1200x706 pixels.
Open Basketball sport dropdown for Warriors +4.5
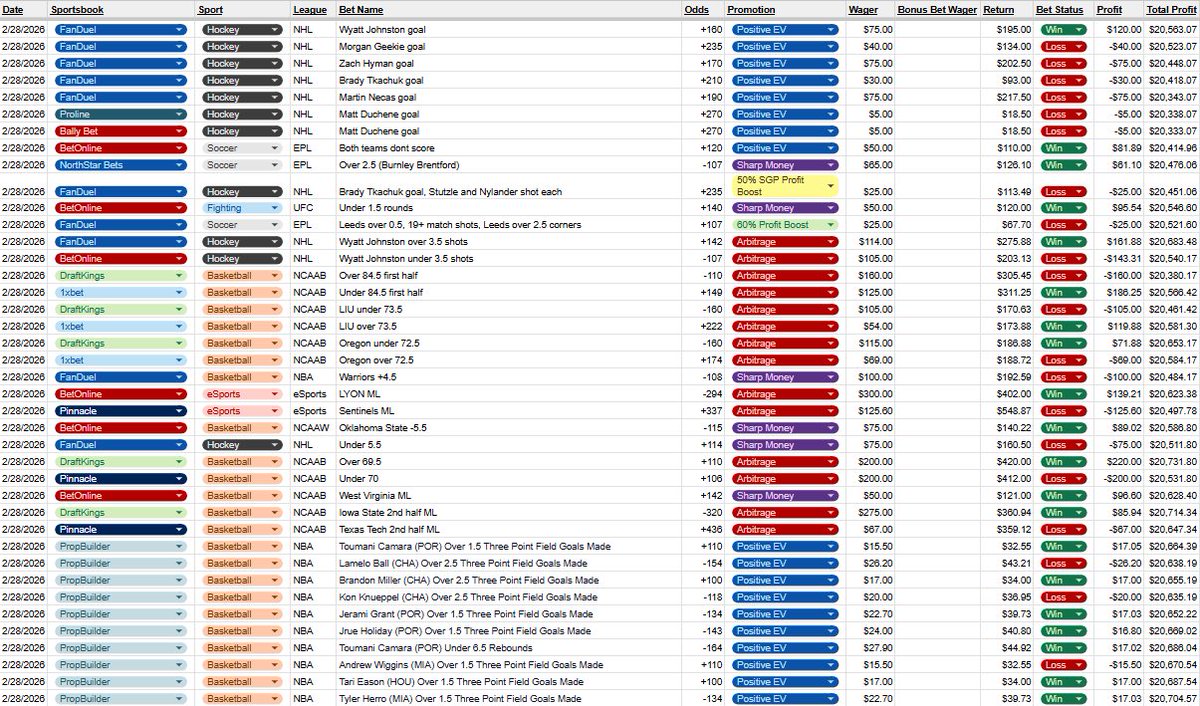pos(243,377)
